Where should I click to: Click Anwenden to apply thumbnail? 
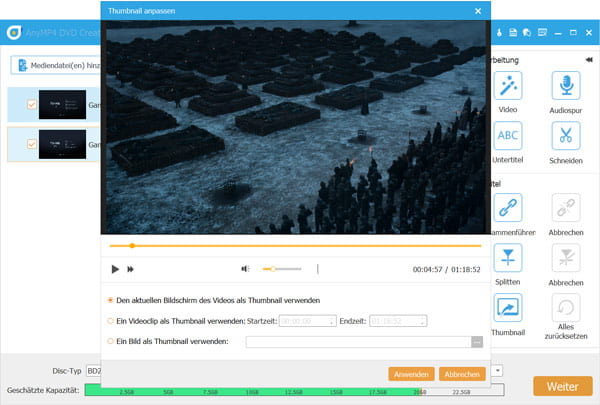[x=411, y=374]
